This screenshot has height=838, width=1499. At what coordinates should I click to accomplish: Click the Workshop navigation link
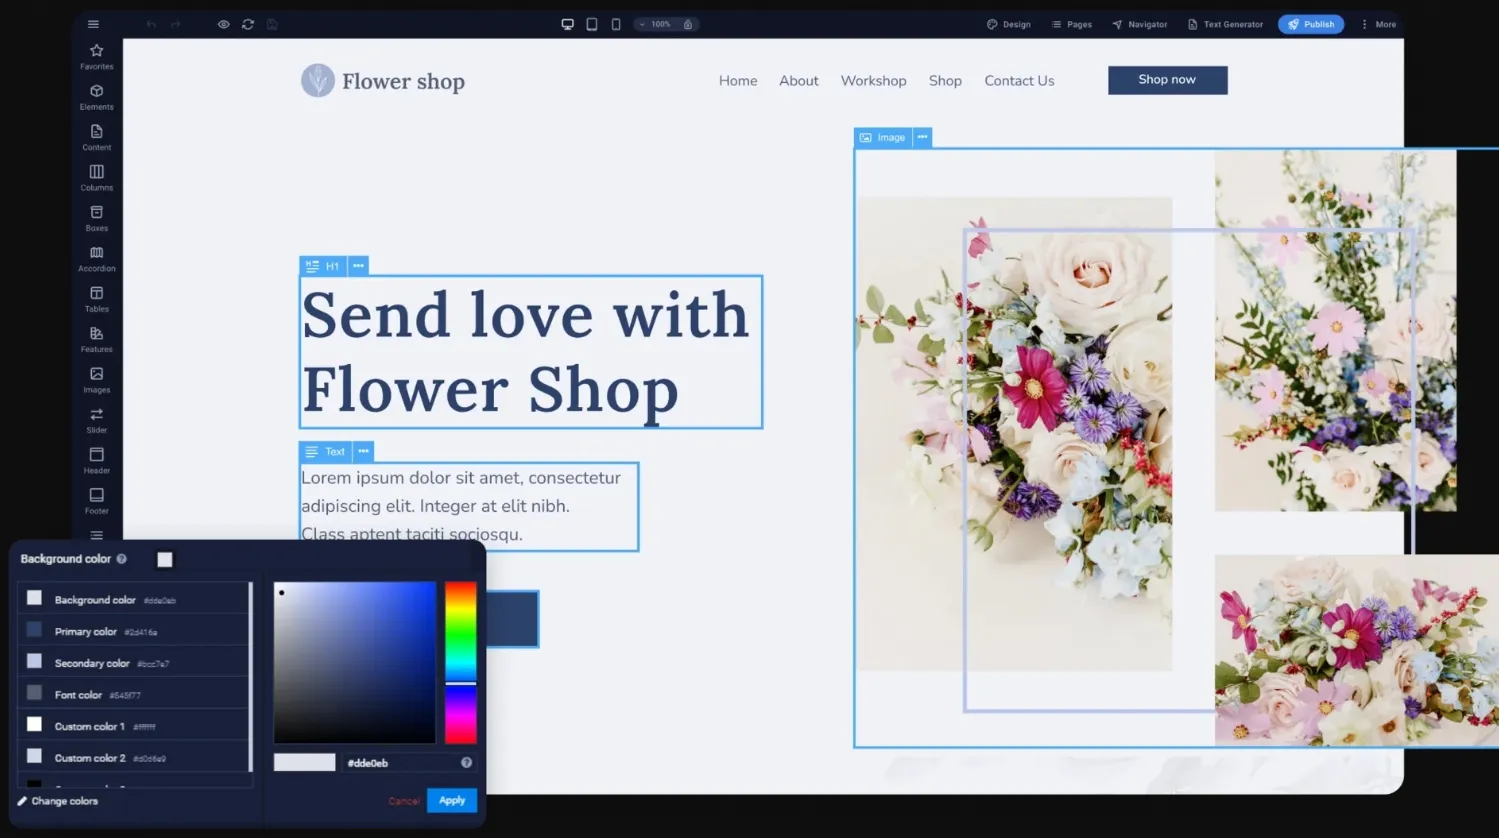pyautogui.click(x=873, y=81)
